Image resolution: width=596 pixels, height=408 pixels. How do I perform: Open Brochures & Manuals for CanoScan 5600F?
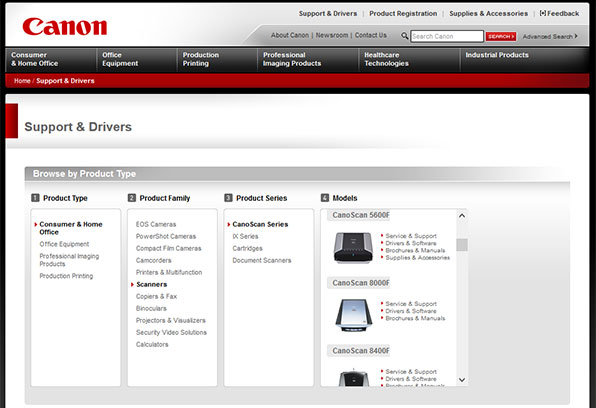415,251
